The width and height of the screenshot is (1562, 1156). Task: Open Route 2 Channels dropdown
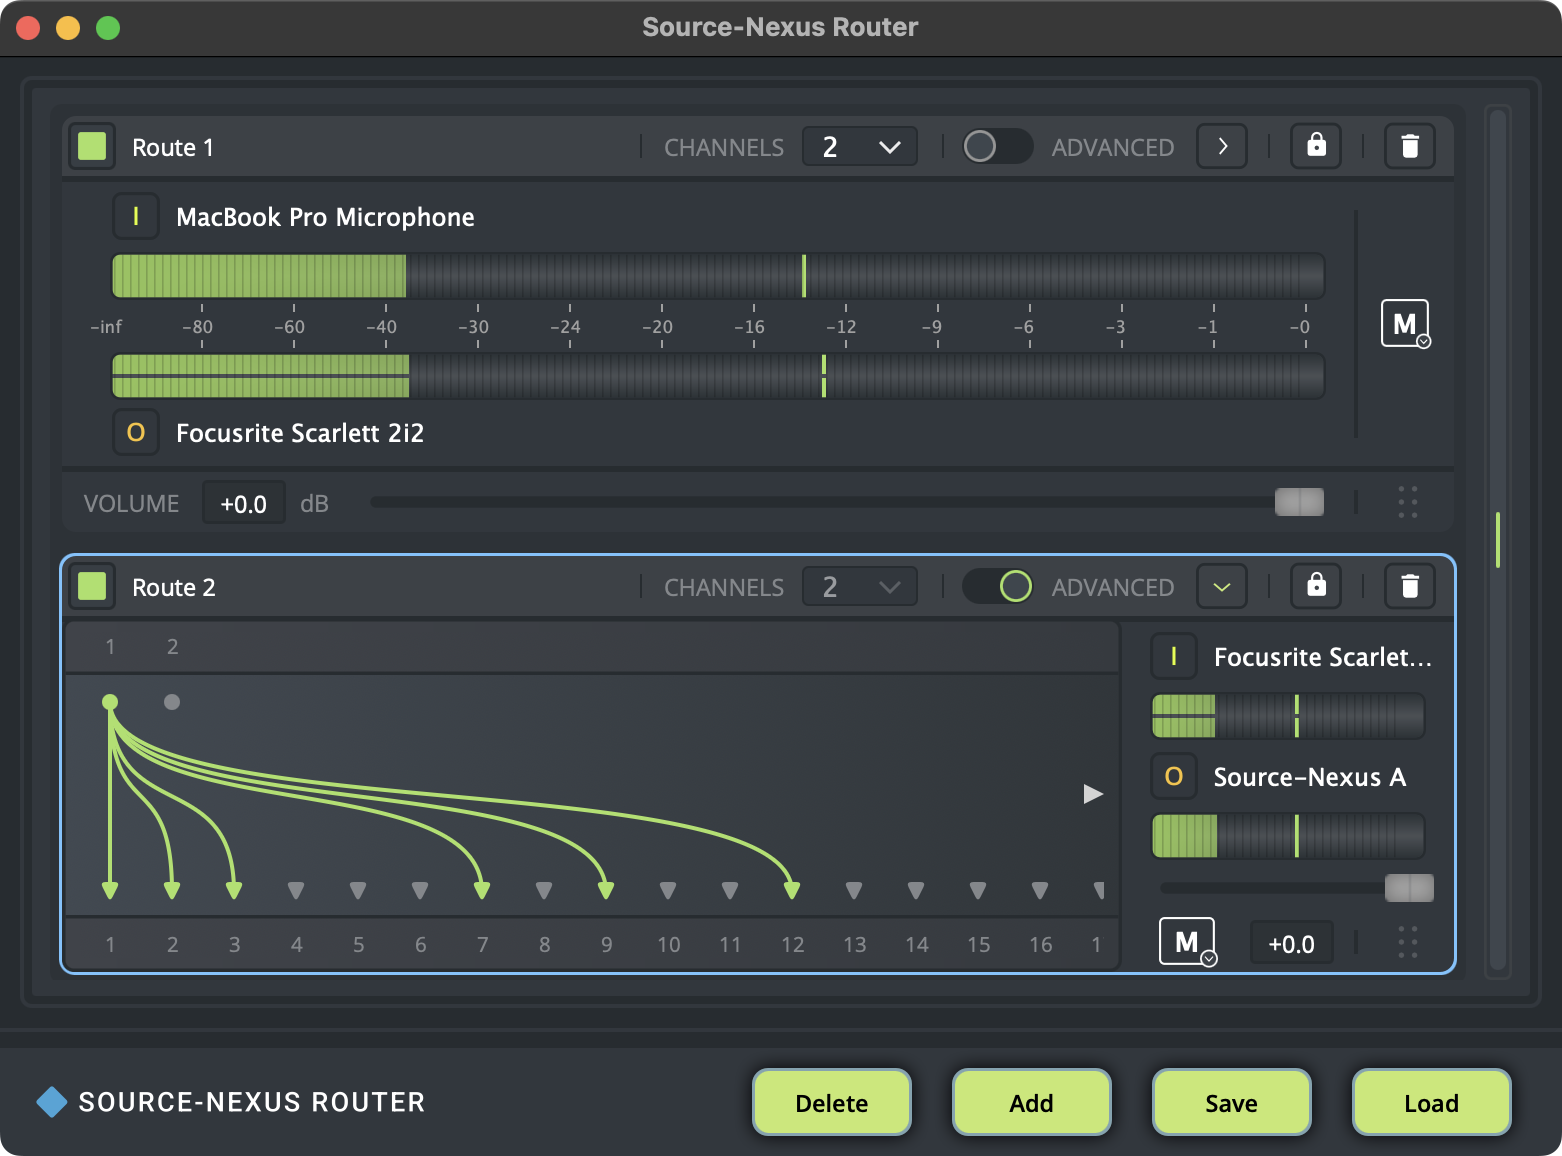[860, 586]
